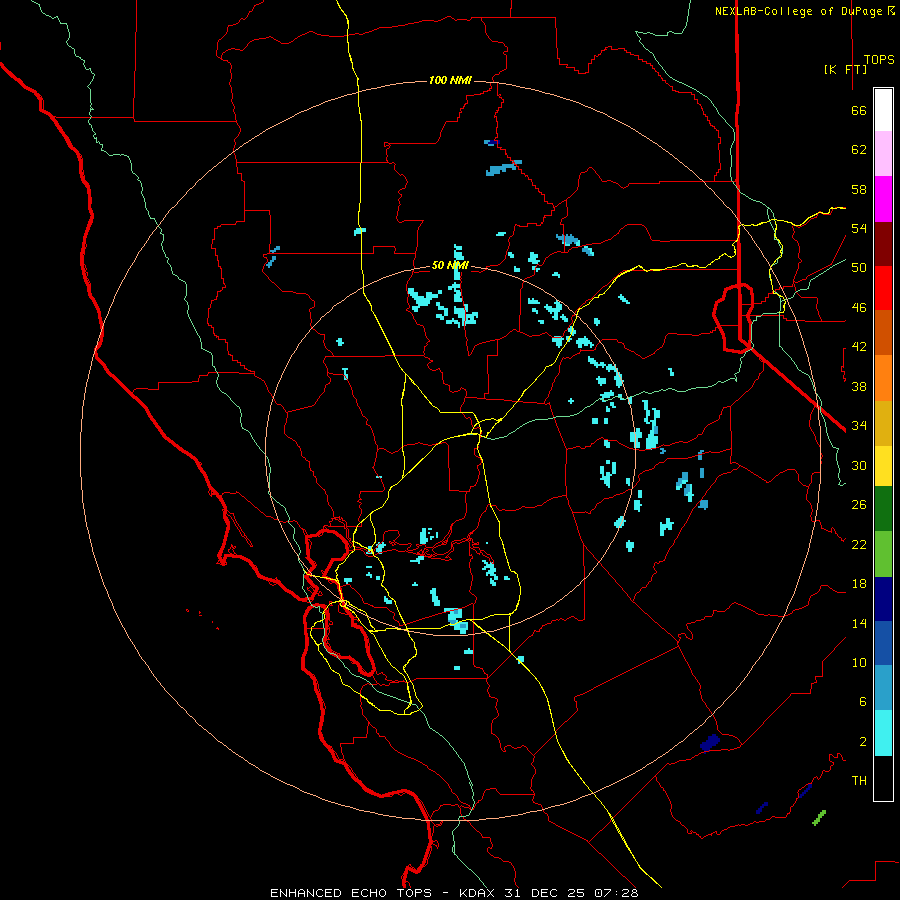Click the NEXLAB-College of DuPage text
Viewport: 900px width, 900px height.
[x=800, y=11]
